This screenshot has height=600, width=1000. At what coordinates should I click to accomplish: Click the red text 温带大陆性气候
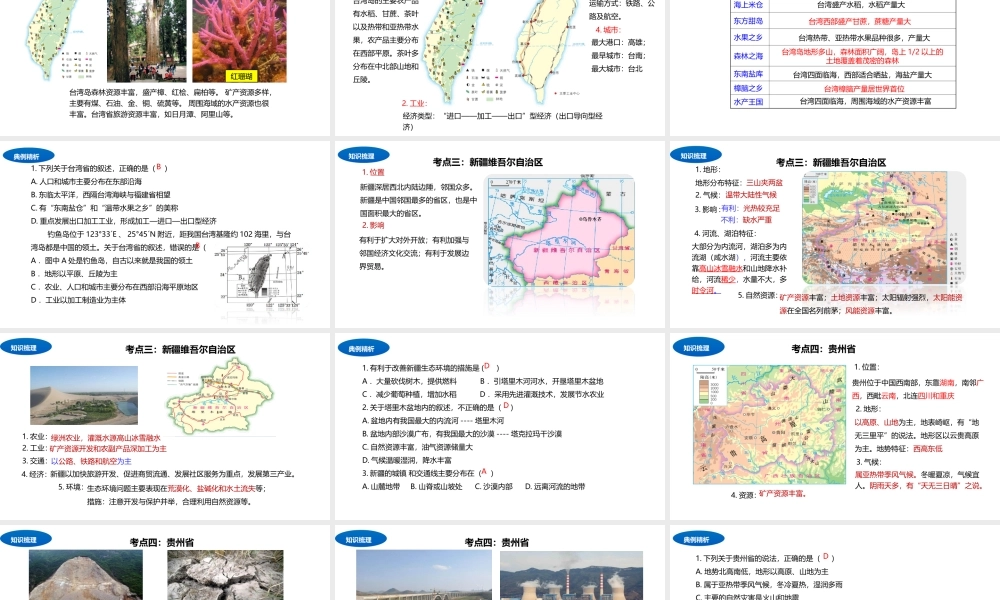751,195
